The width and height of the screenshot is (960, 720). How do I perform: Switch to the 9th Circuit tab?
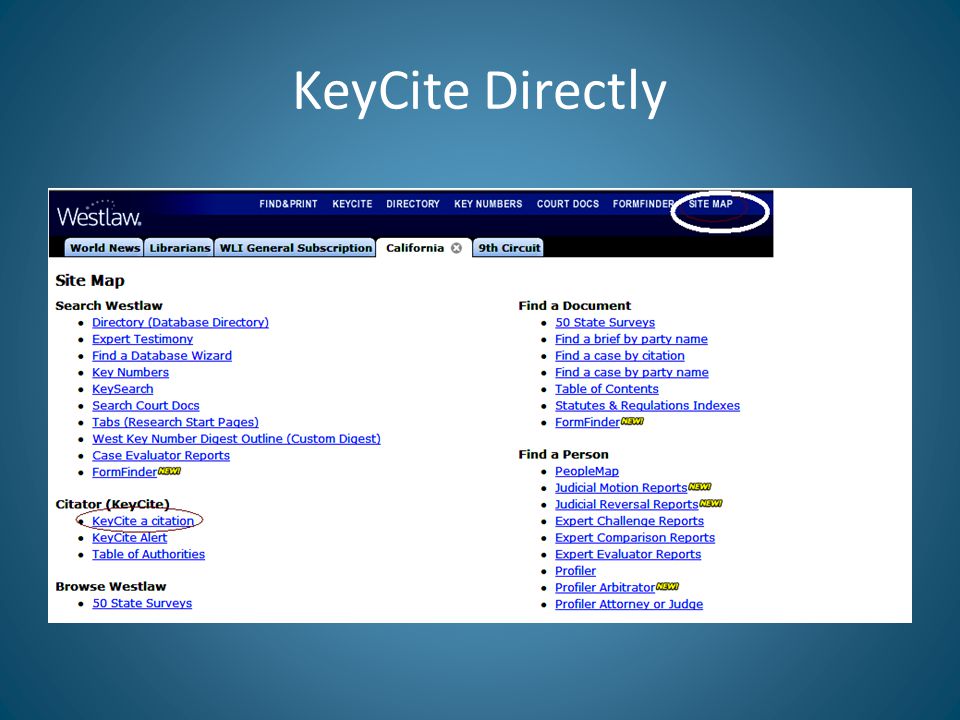coord(508,248)
